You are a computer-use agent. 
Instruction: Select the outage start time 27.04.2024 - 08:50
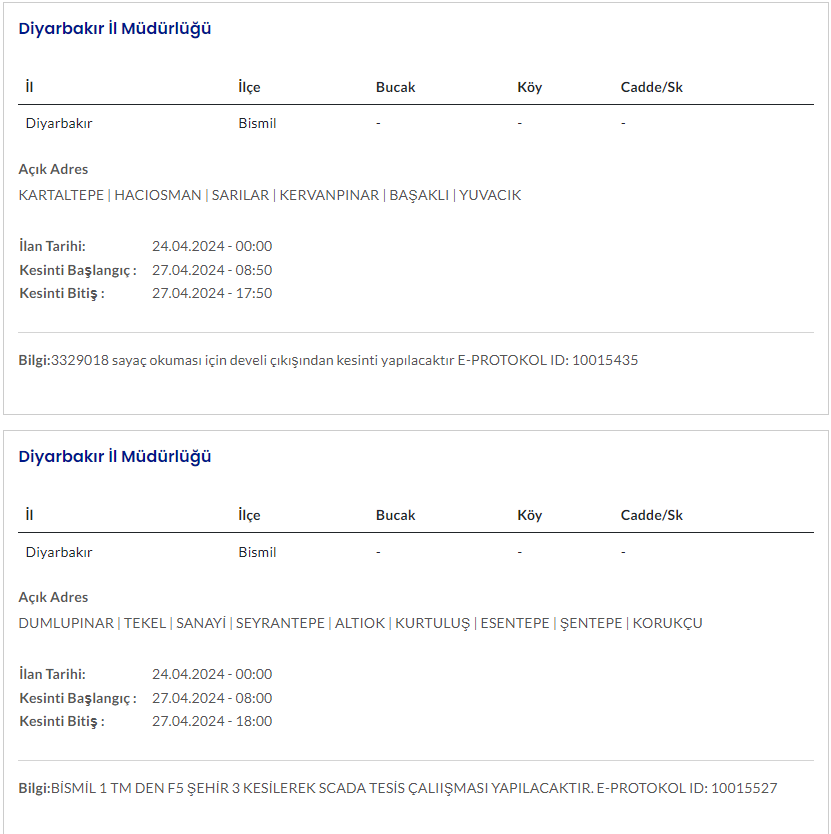(x=212, y=270)
